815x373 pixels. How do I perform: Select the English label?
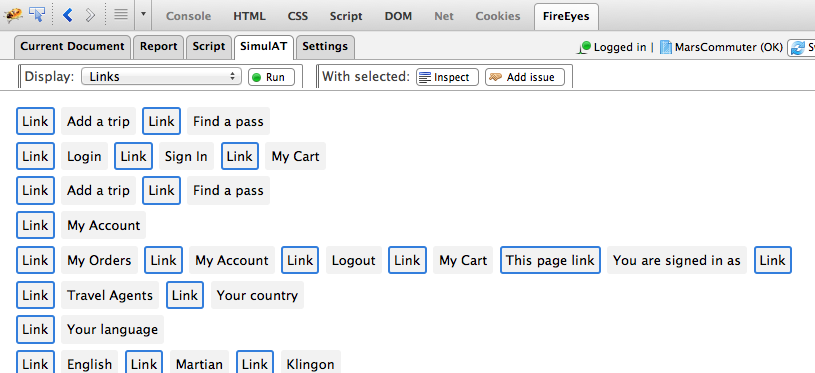89,363
